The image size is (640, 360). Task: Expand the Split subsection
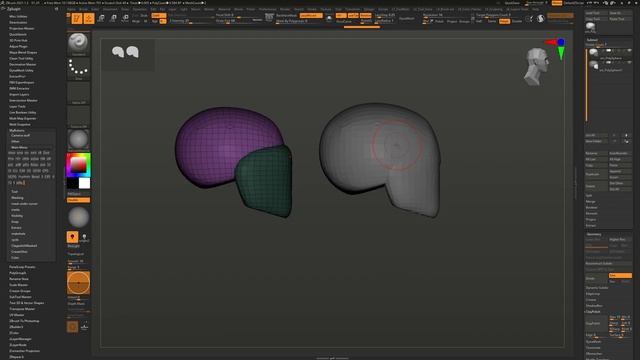(x=589, y=196)
